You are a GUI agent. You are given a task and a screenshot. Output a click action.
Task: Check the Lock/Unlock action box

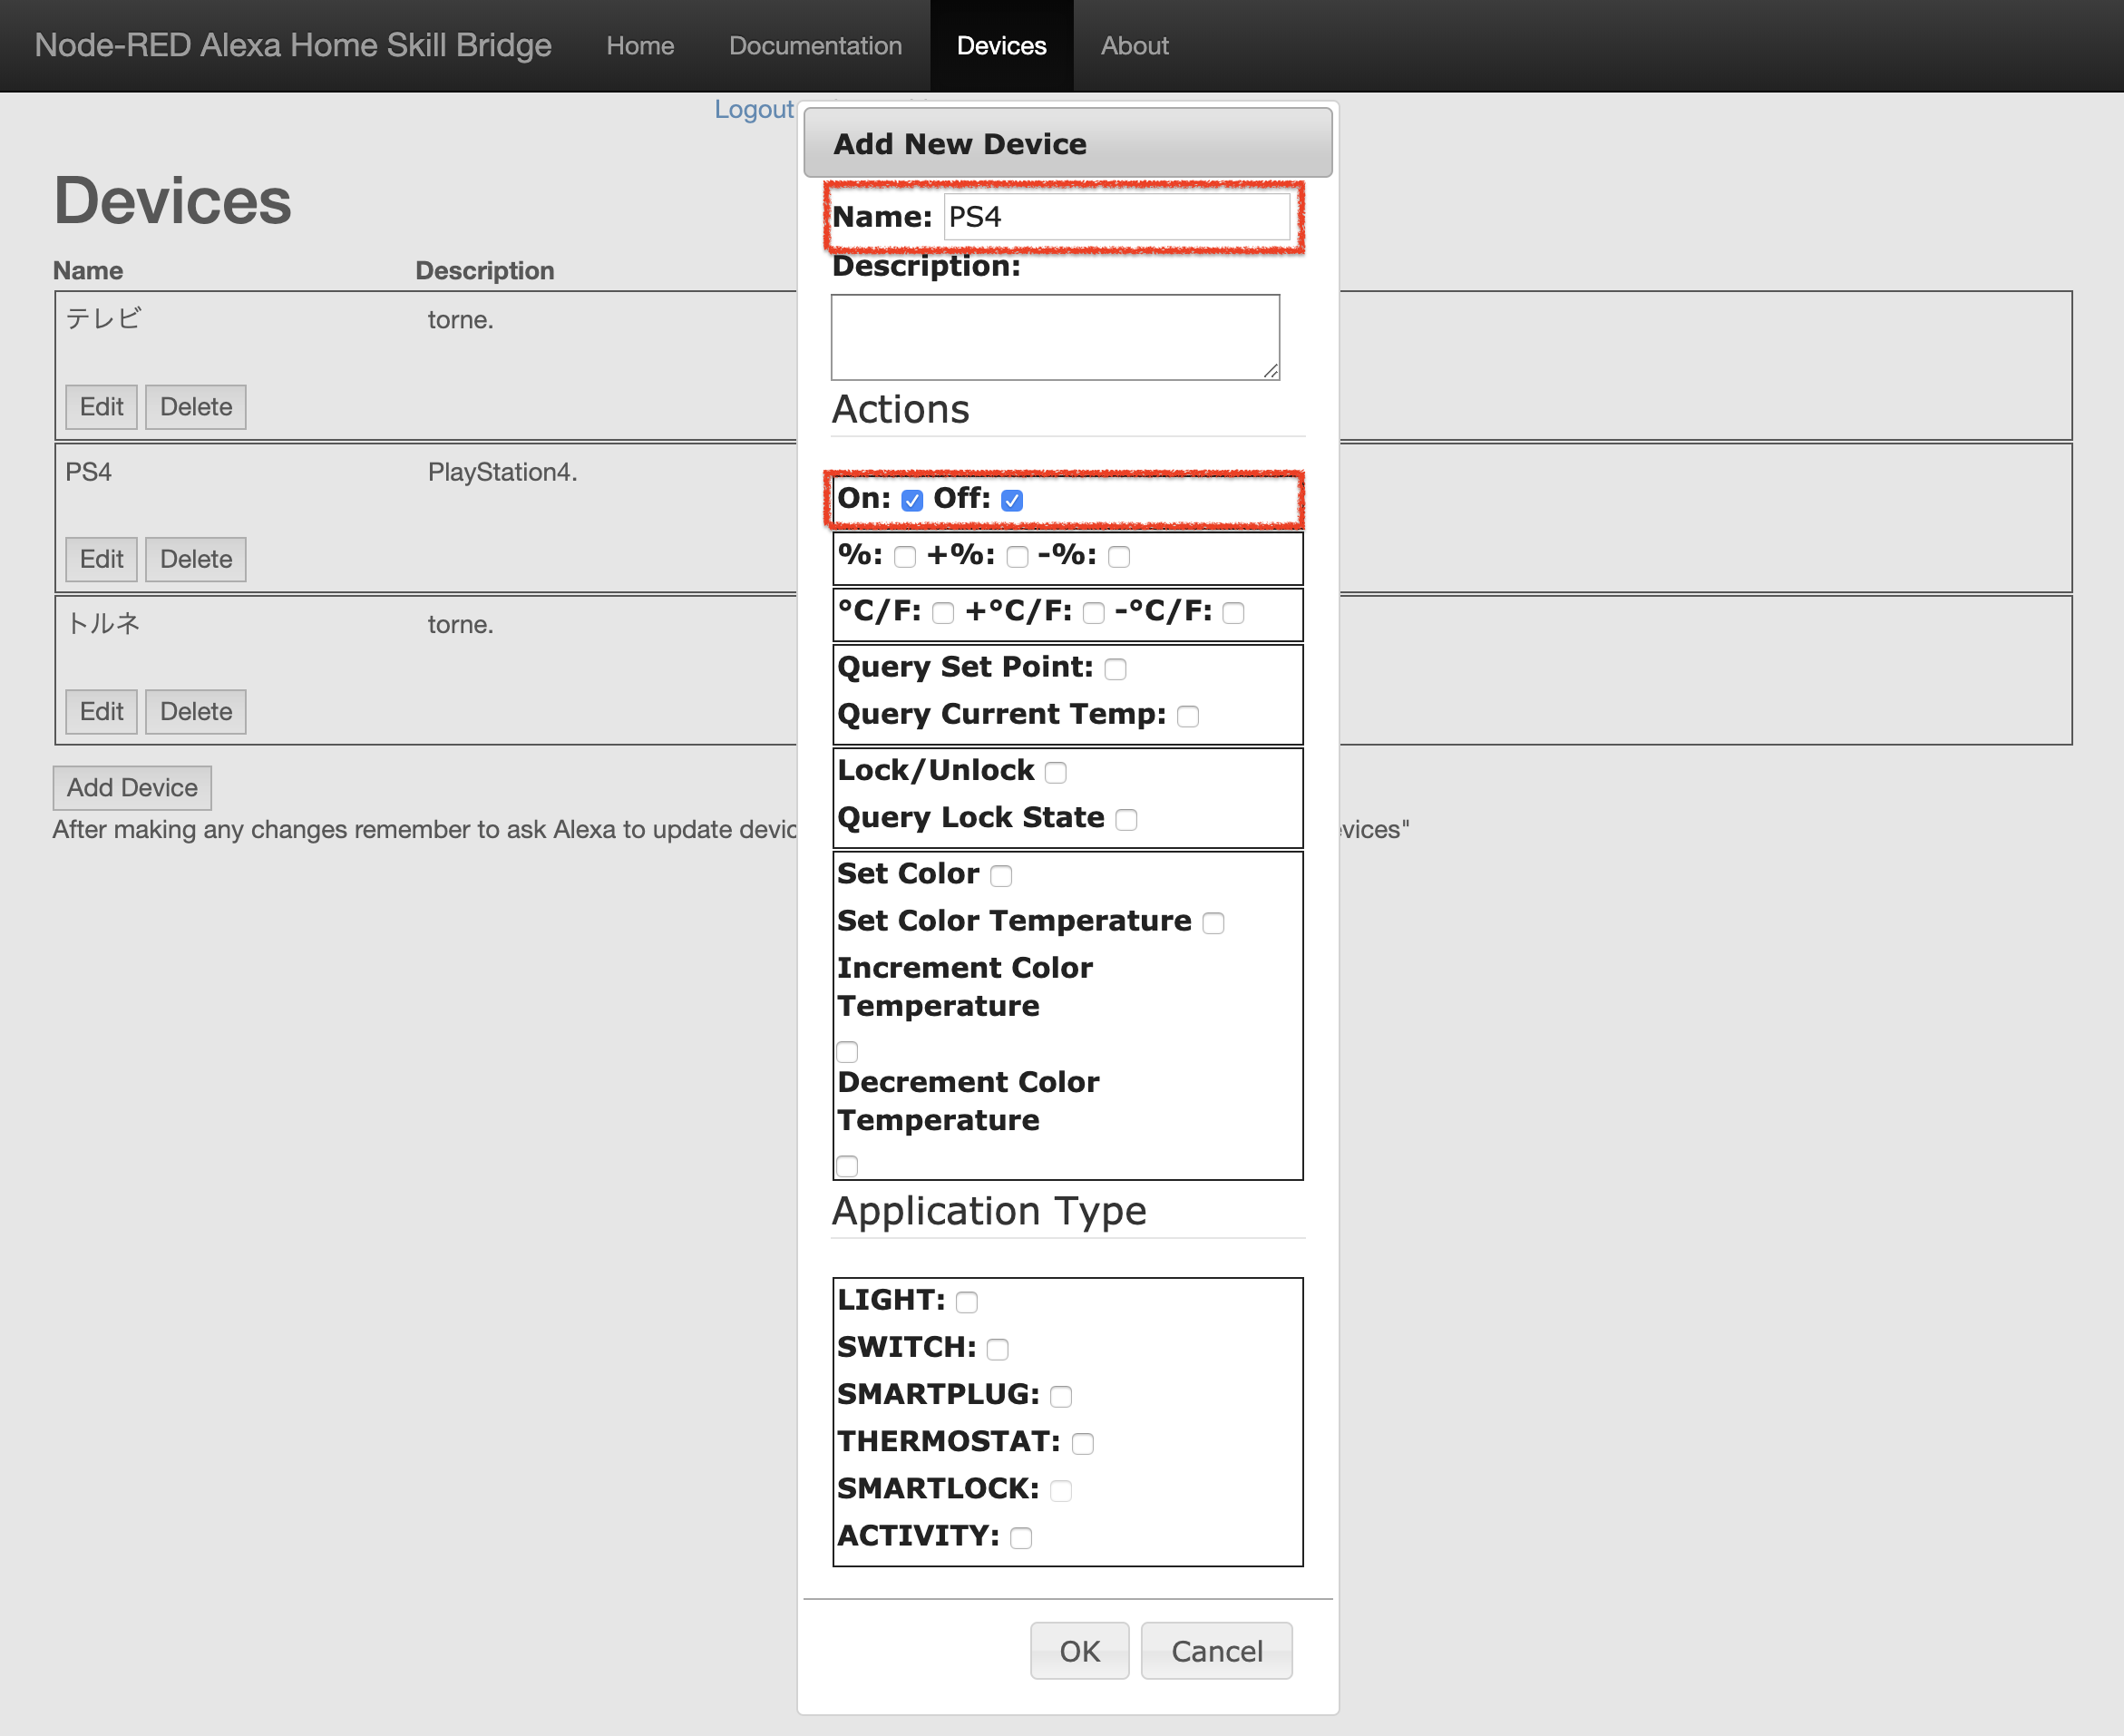[x=1056, y=772]
